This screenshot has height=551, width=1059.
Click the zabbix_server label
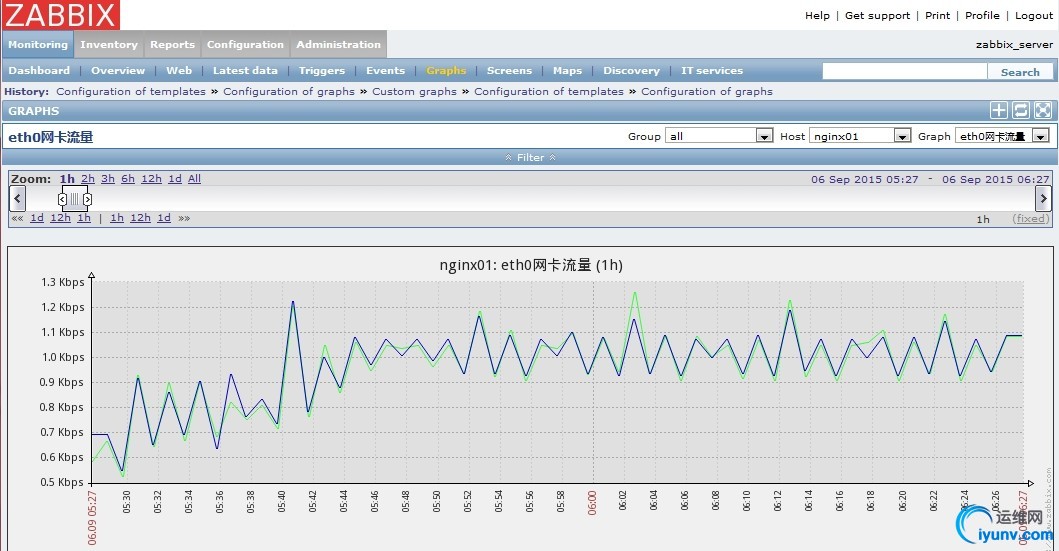(1014, 45)
